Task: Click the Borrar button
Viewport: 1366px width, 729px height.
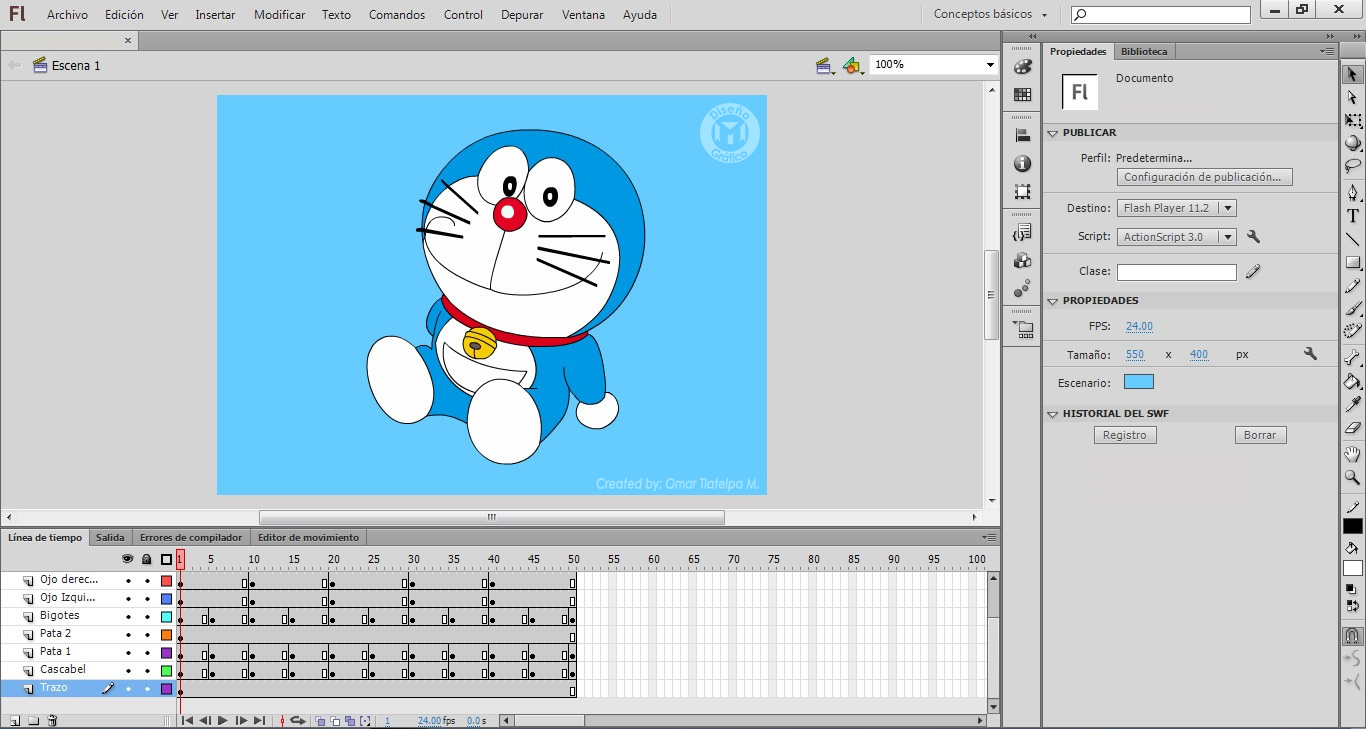Action: (1260, 435)
